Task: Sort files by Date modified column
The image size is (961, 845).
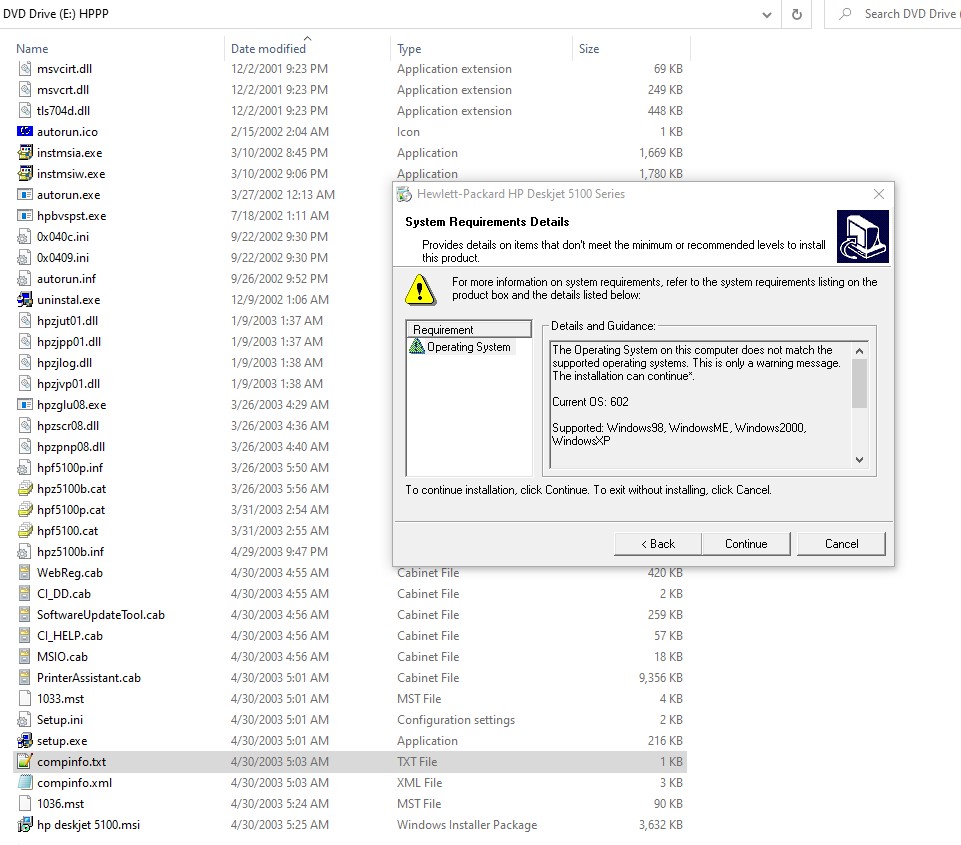Action: [x=268, y=49]
